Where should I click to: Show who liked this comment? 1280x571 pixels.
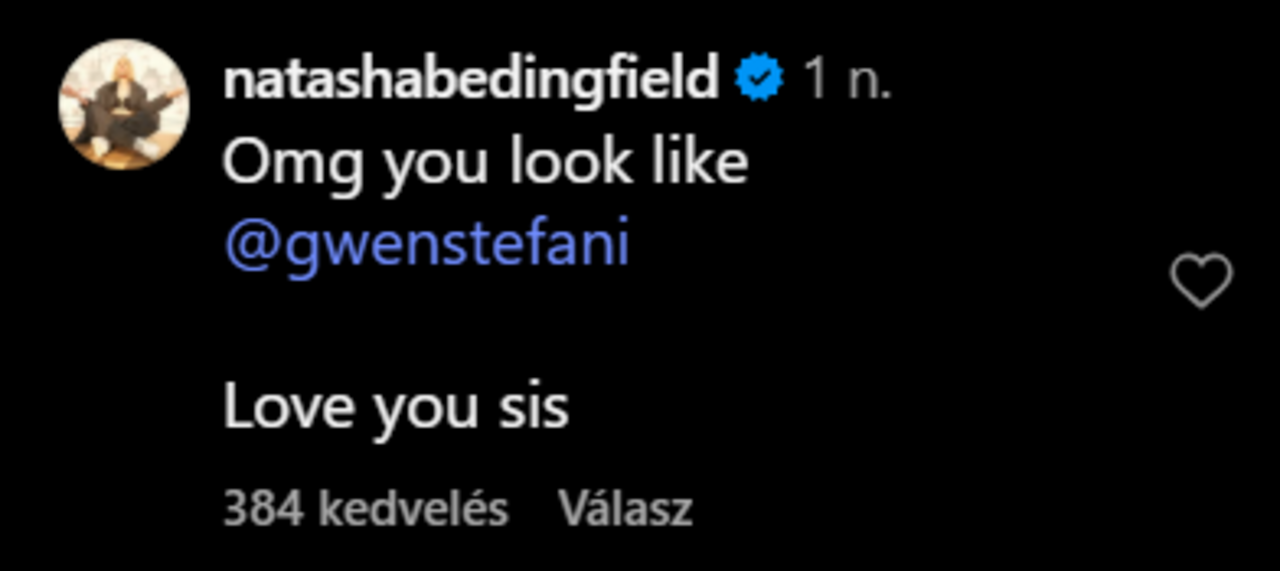pyautogui.click(x=365, y=509)
